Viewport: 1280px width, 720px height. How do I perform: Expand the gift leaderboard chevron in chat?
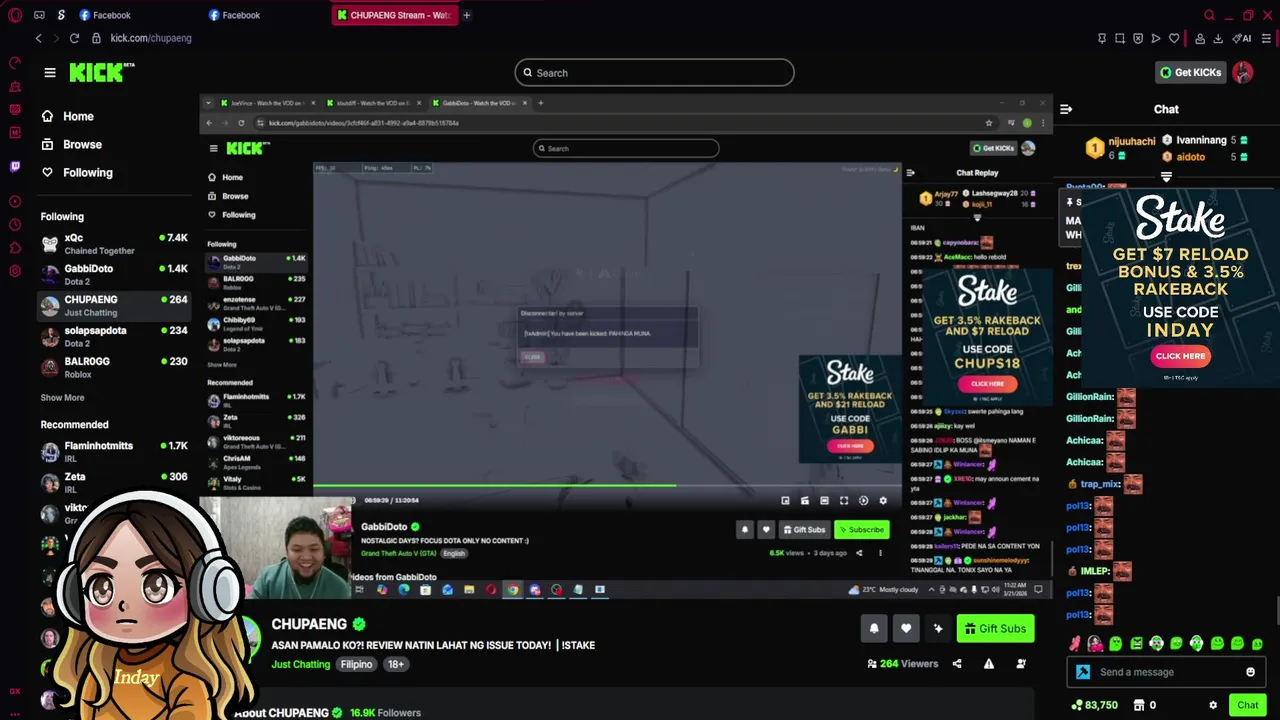coord(1166,177)
